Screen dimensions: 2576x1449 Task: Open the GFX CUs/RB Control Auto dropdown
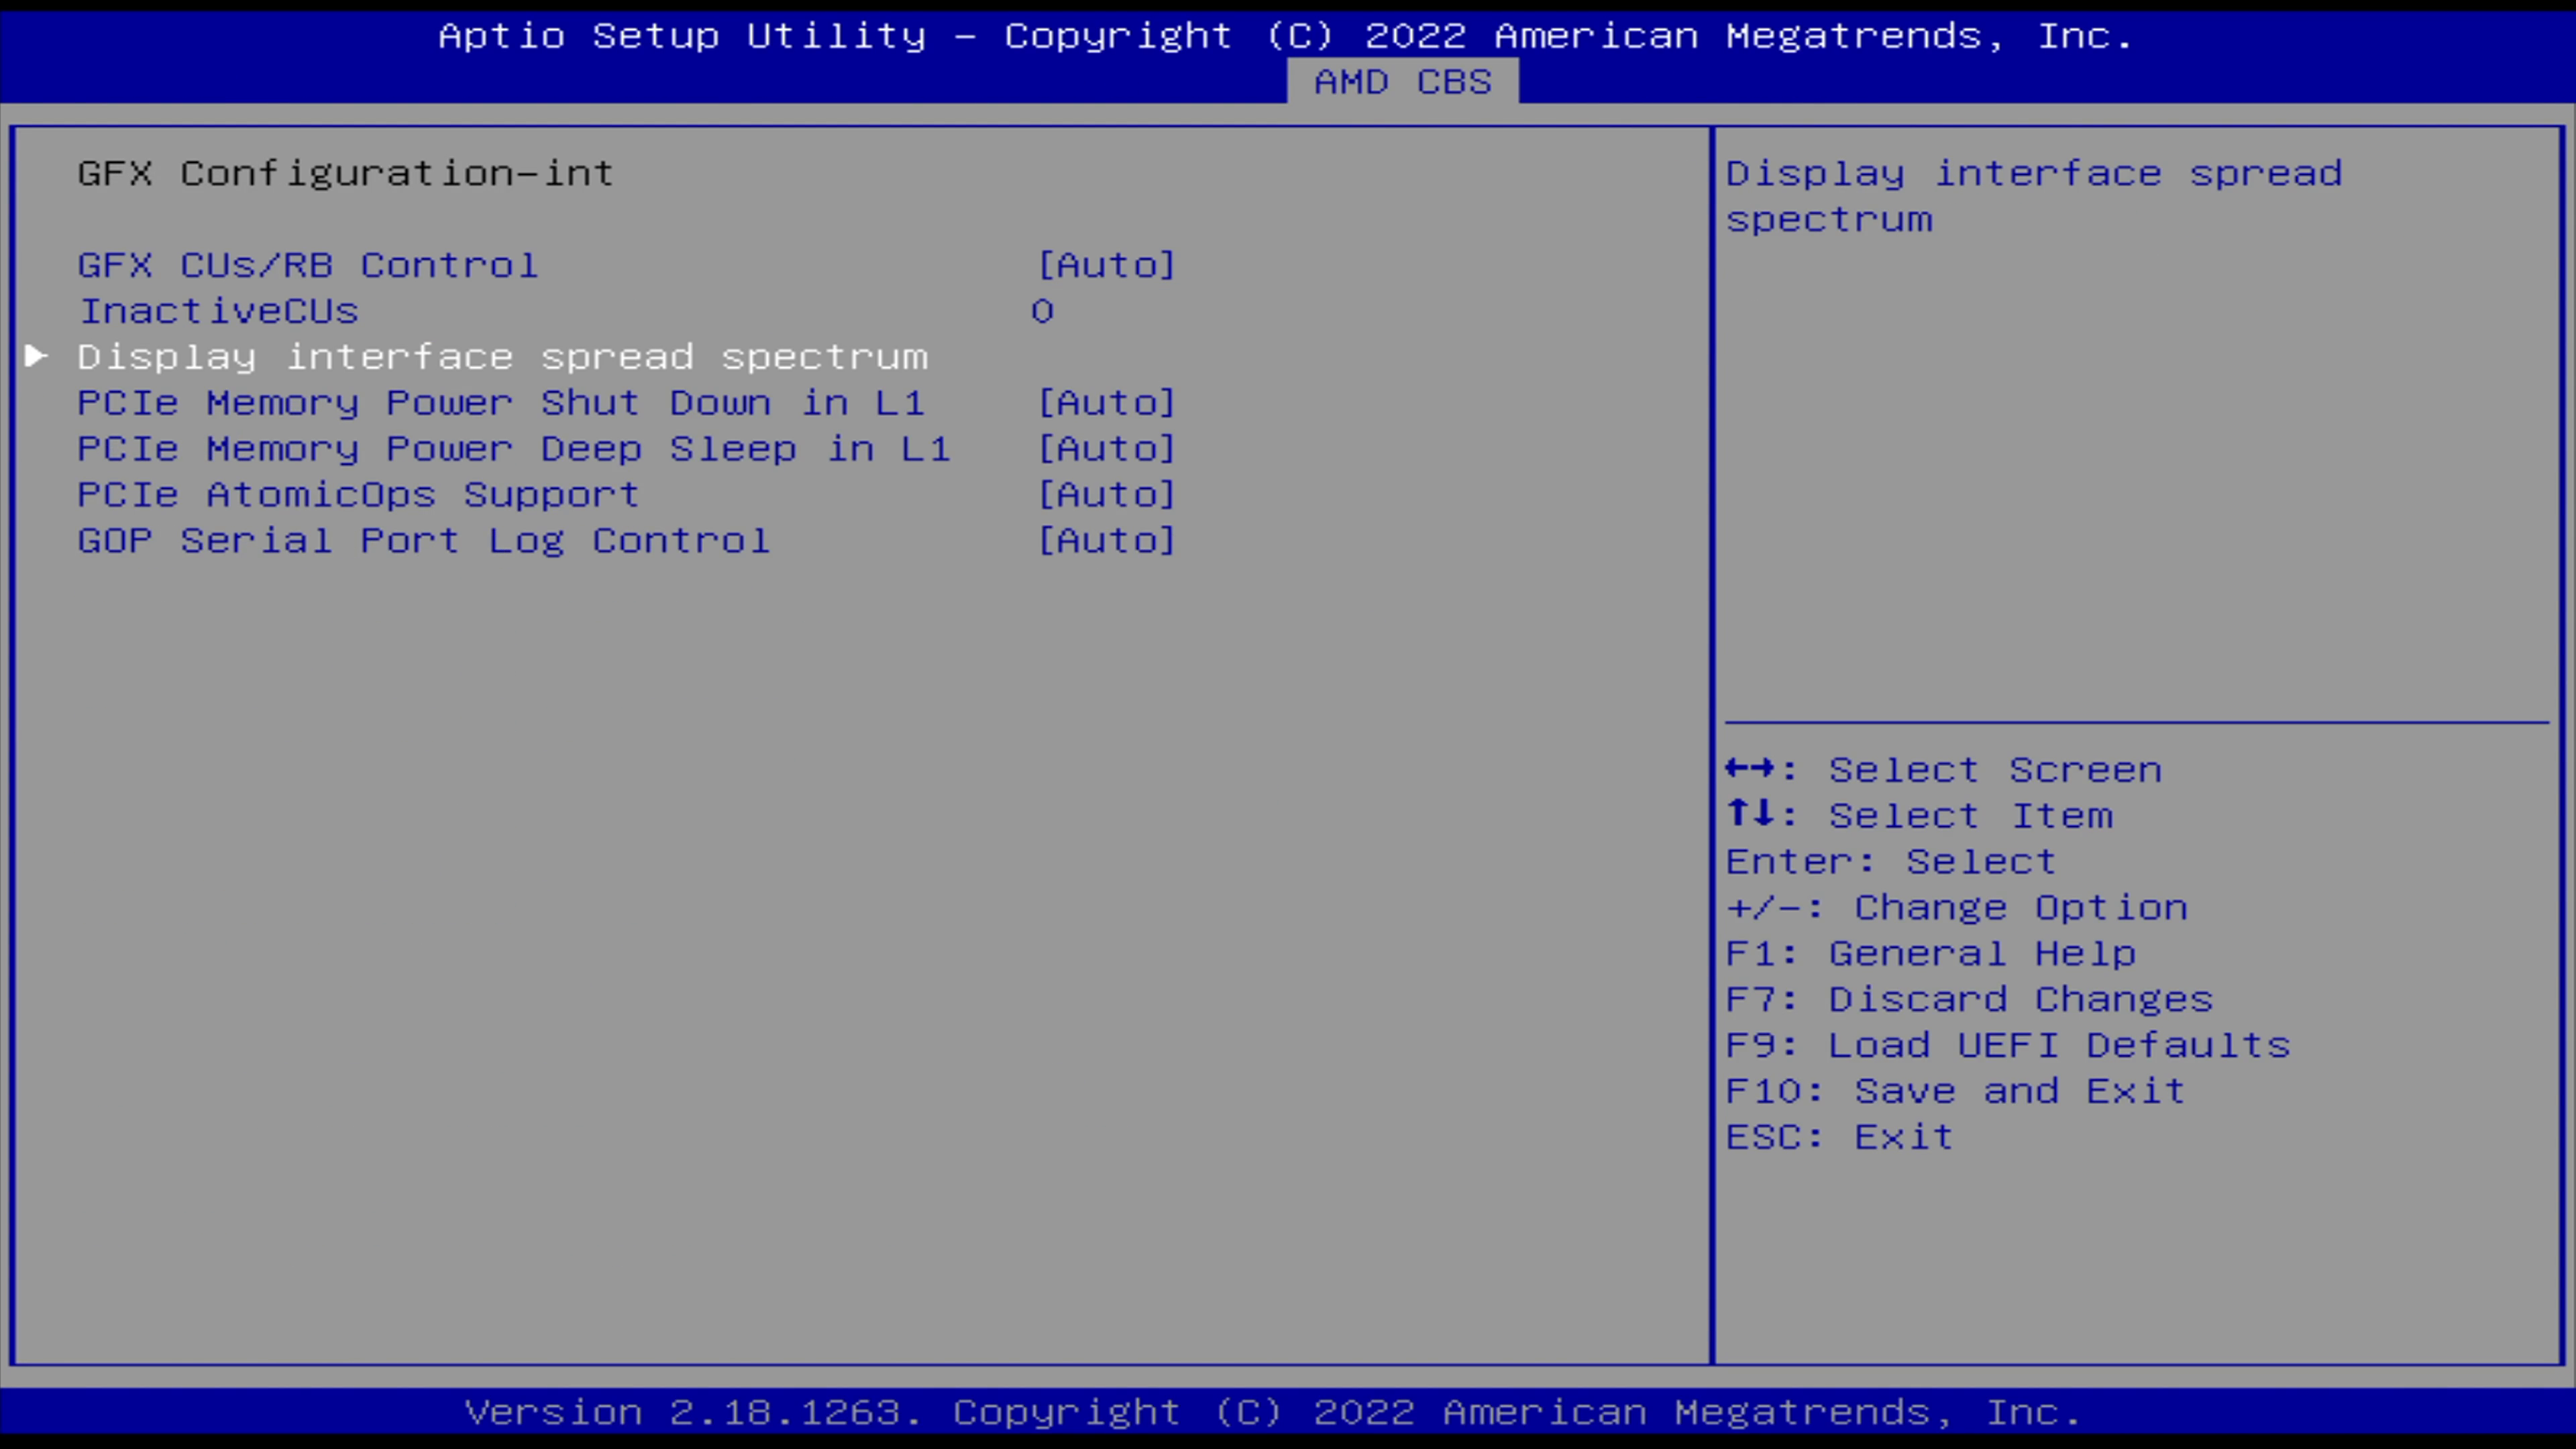[1106, 265]
